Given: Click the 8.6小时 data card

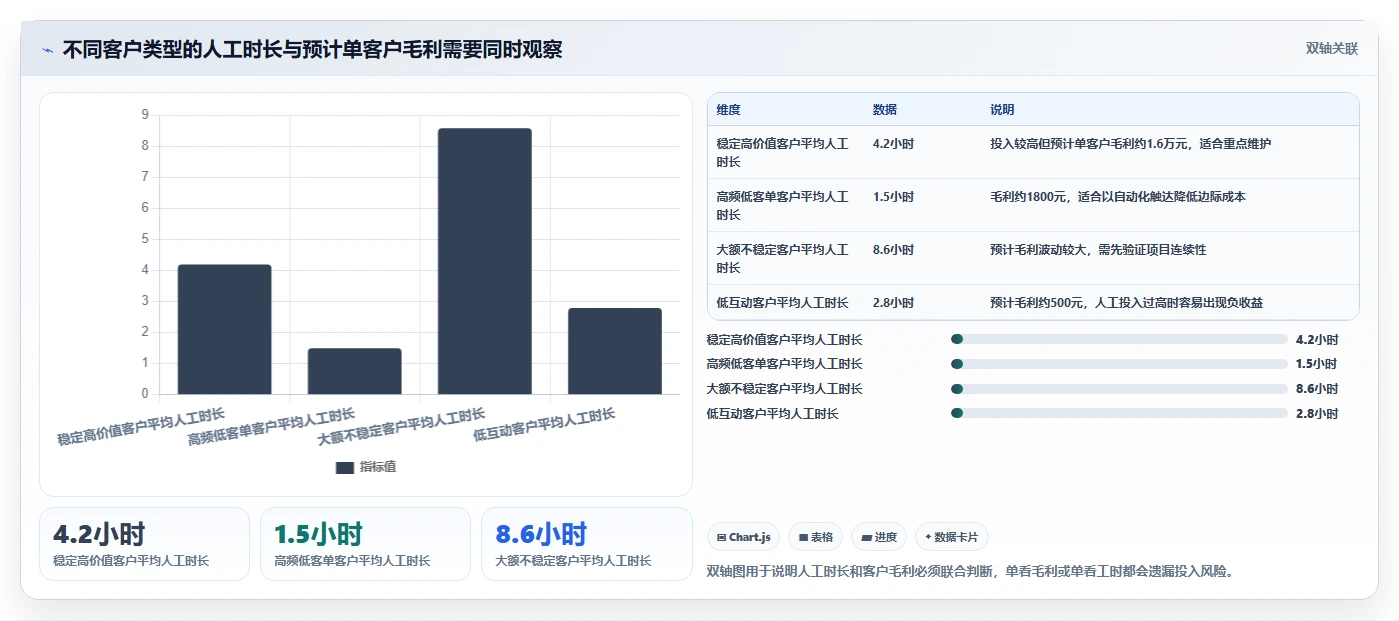Looking at the screenshot, I should coord(587,544).
